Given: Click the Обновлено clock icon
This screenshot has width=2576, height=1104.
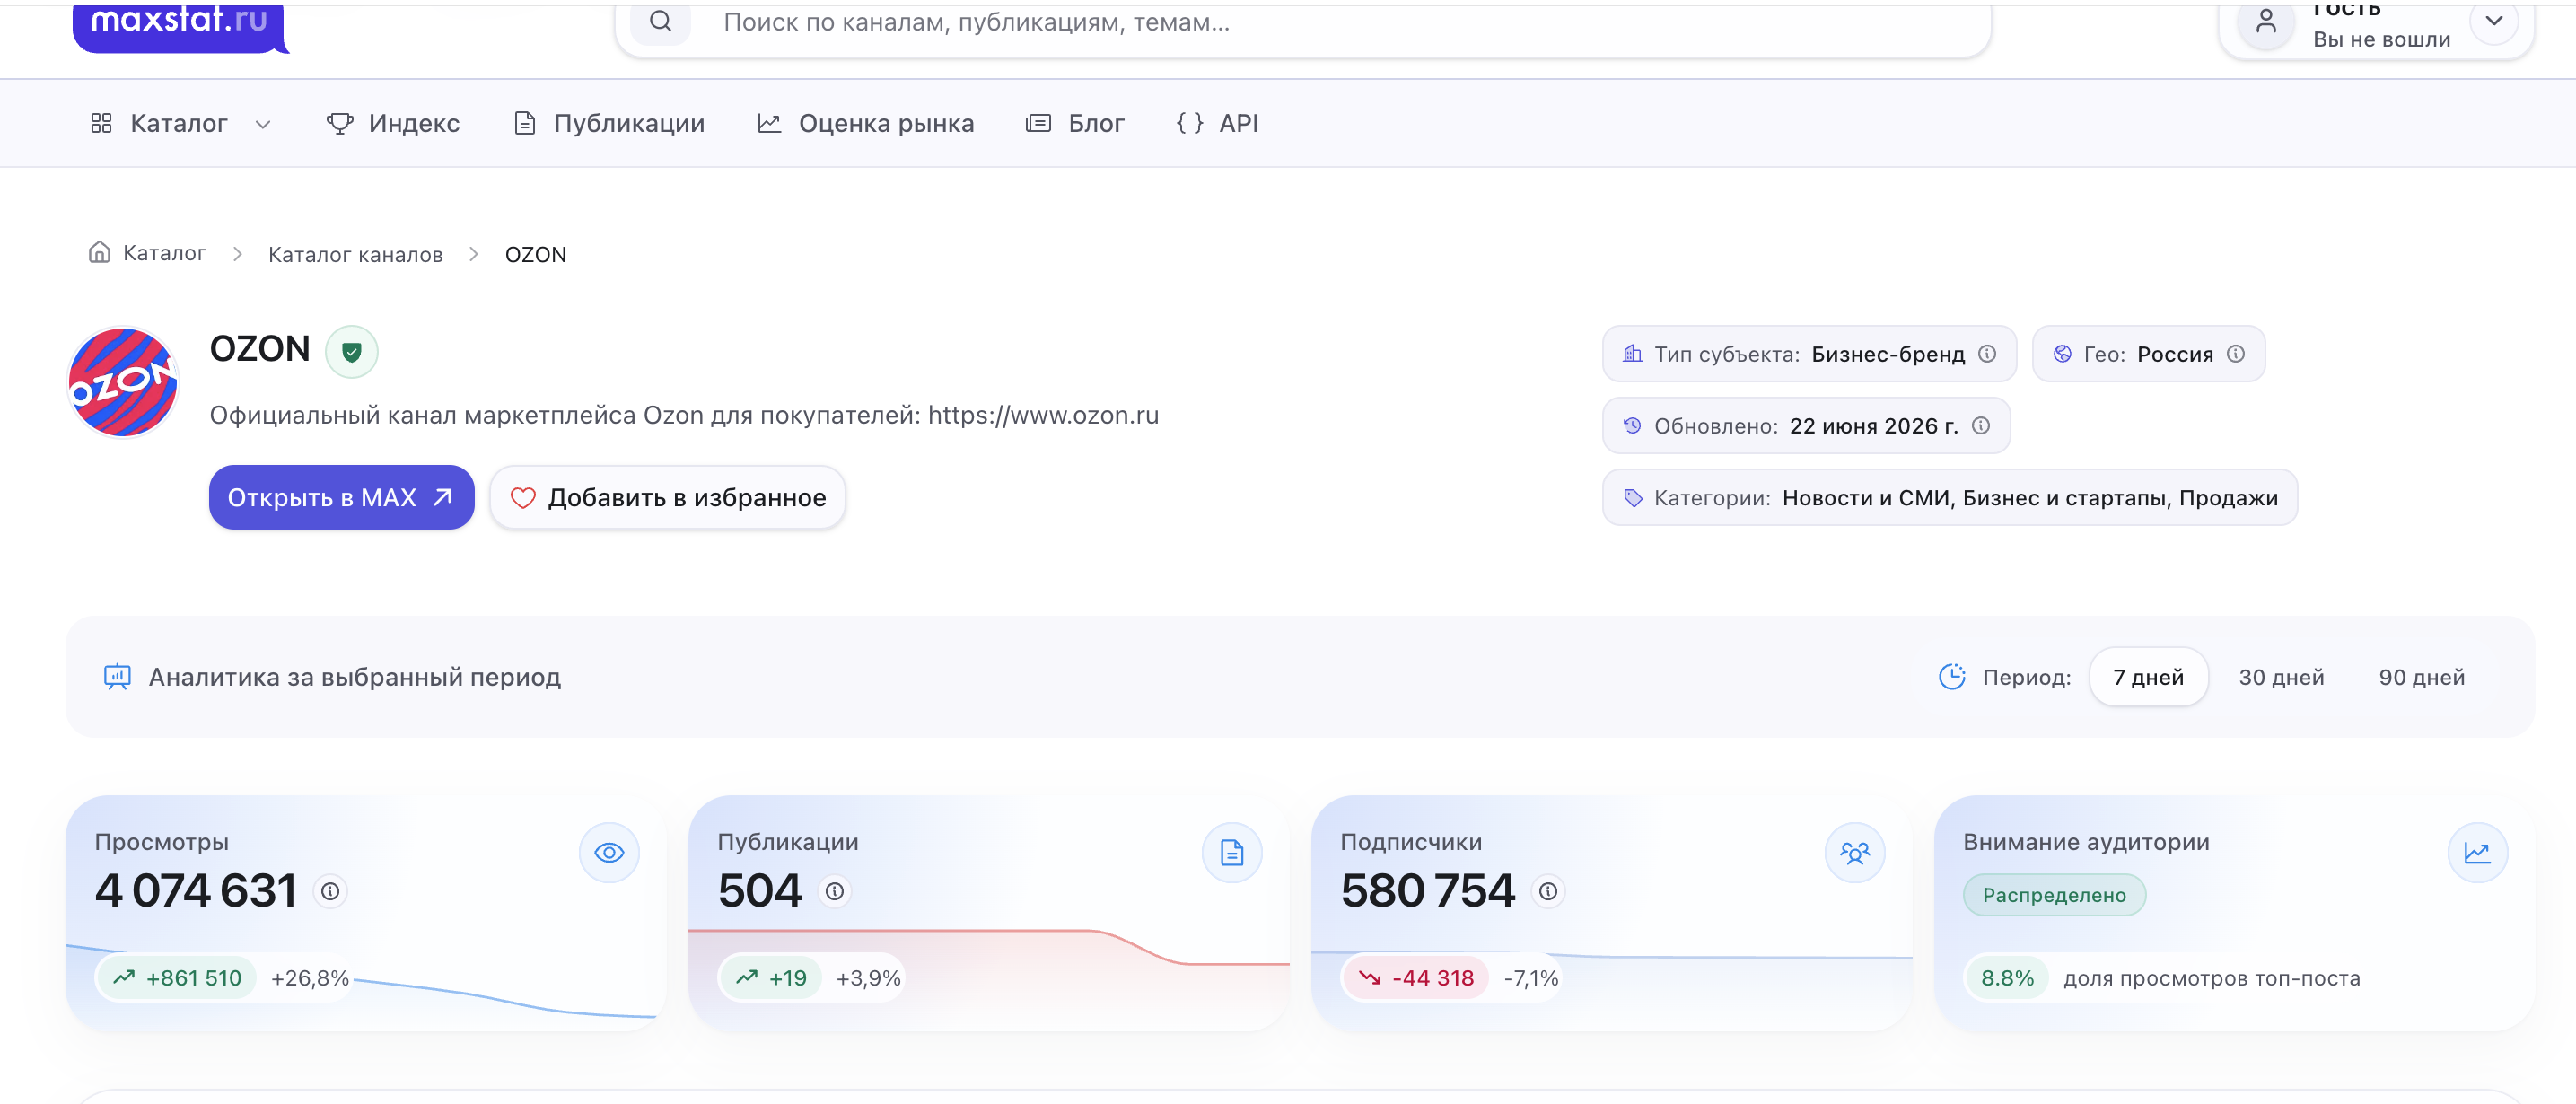Looking at the screenshot, I should click(x=1632, y=425).
